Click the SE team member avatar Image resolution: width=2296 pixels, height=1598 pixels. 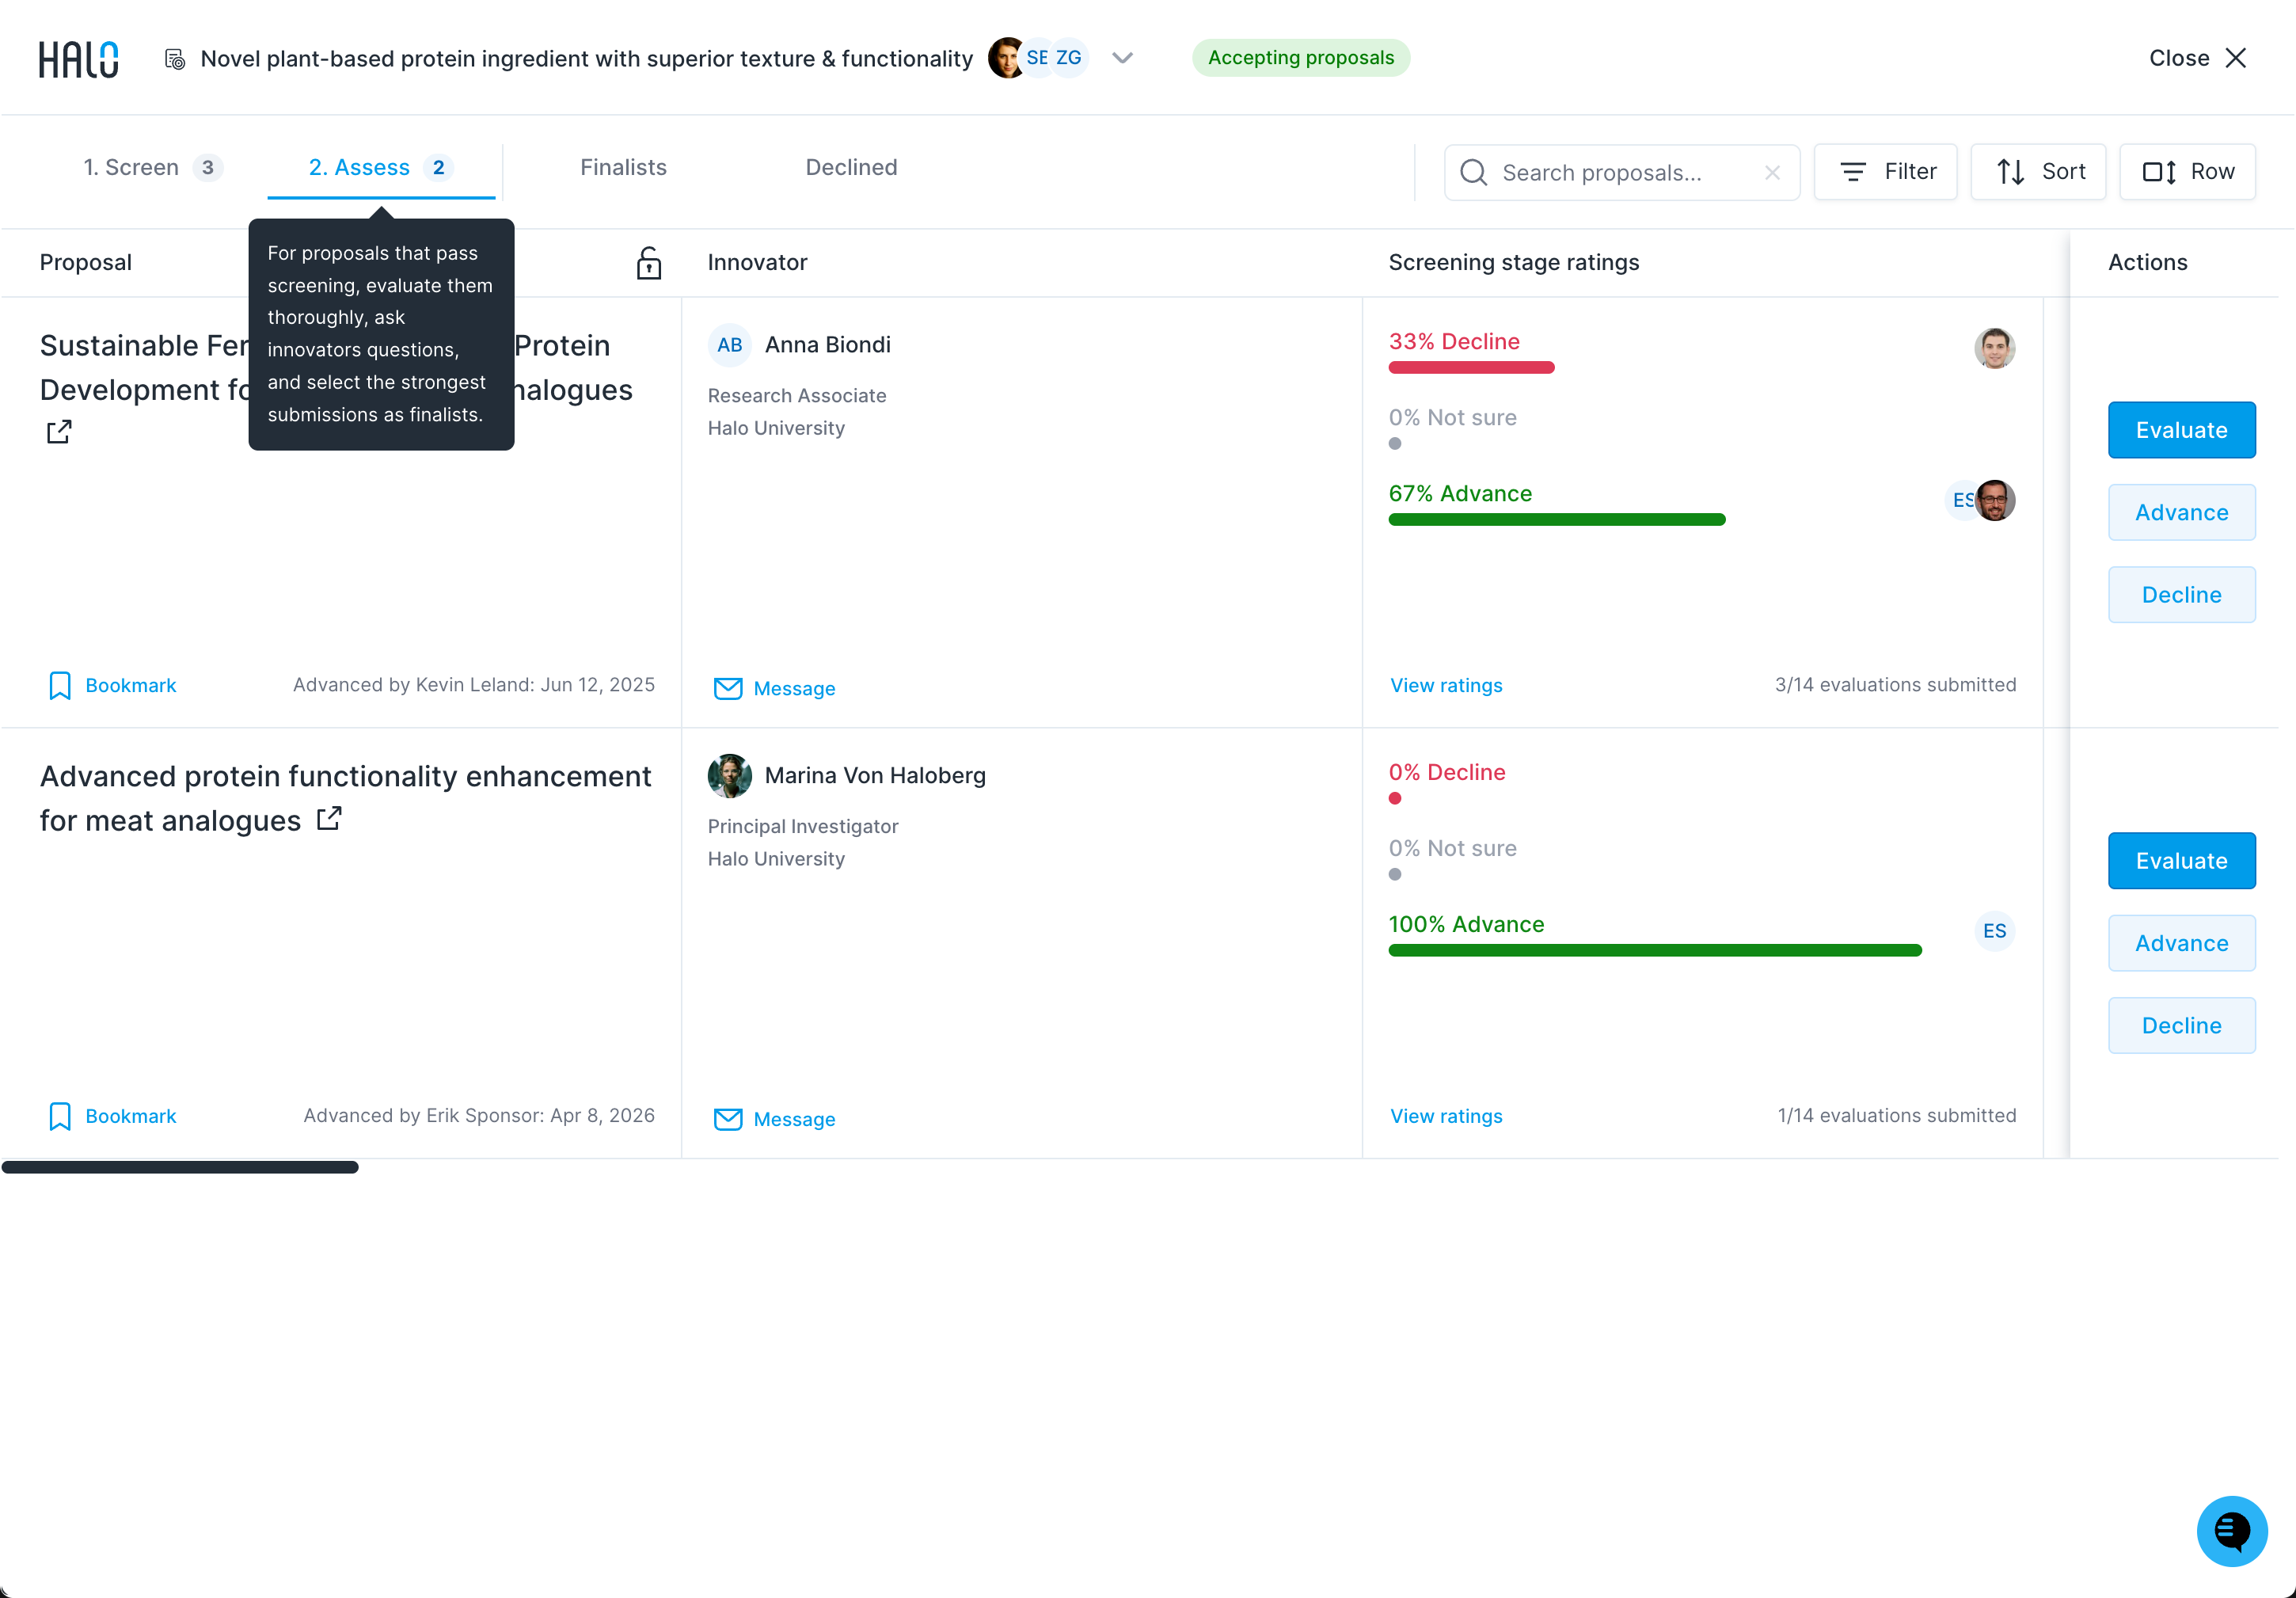1038,58
